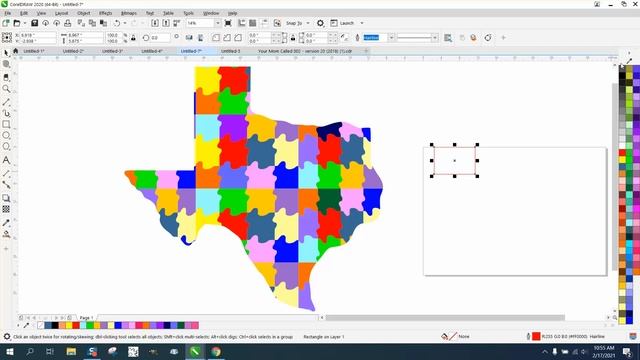
Task: Select the Transparency tool in toolbox
Action: [x=6, y=209]
